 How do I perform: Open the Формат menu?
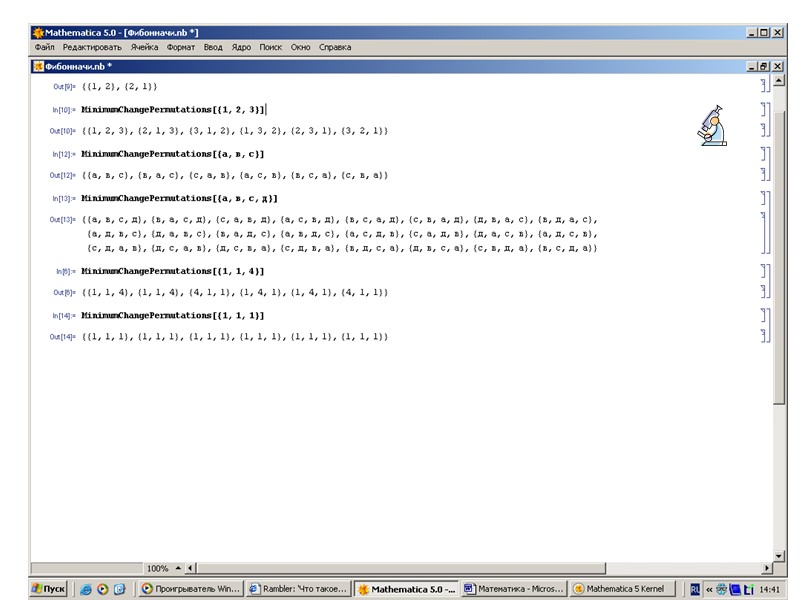(181, 47)
